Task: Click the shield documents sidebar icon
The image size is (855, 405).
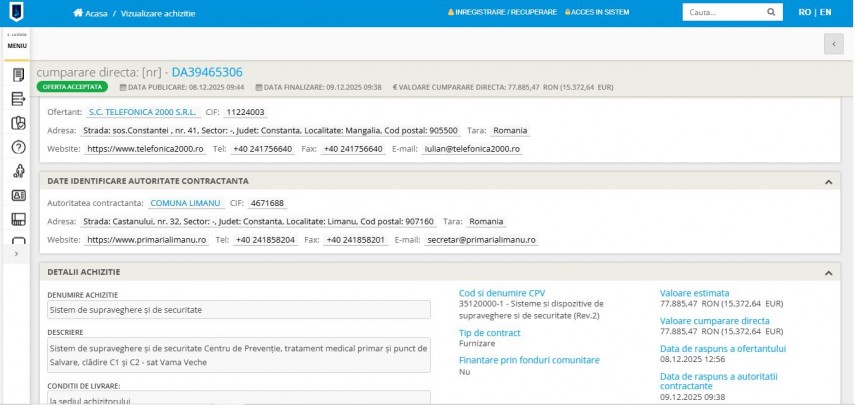Action: (18, 123)
